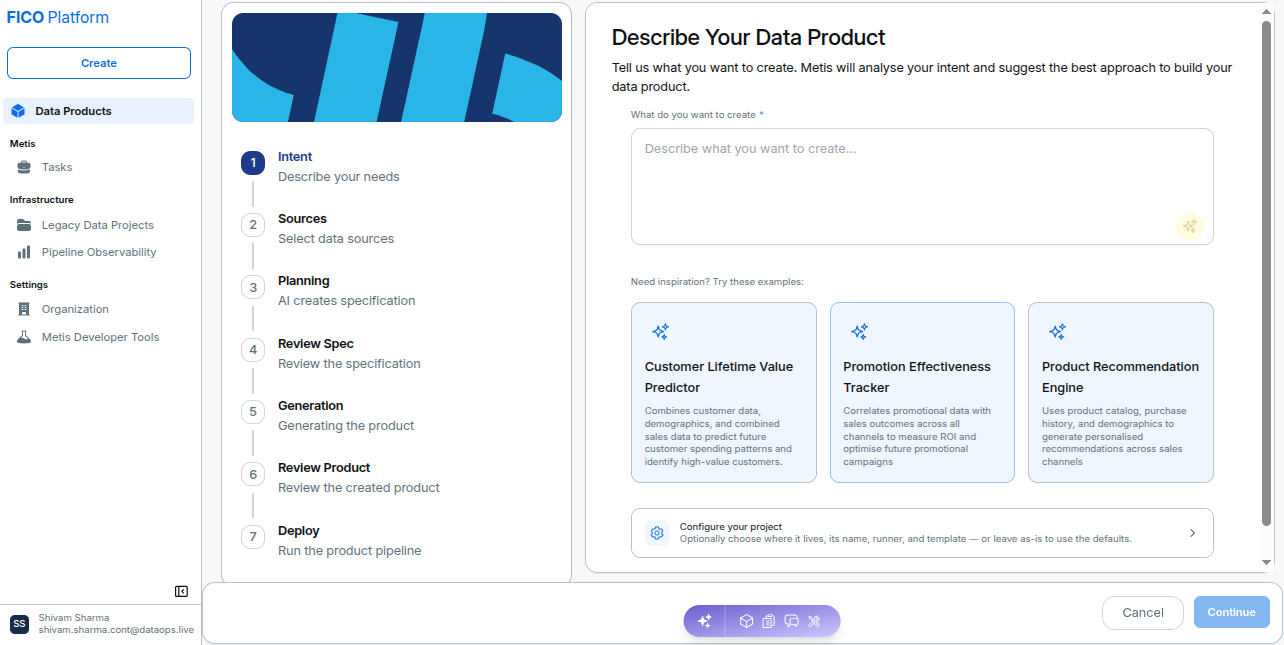The height and width of the screenshot is (645, 1284).
Task: Click the 'AI creates specification' text
Action: (346, 301)
